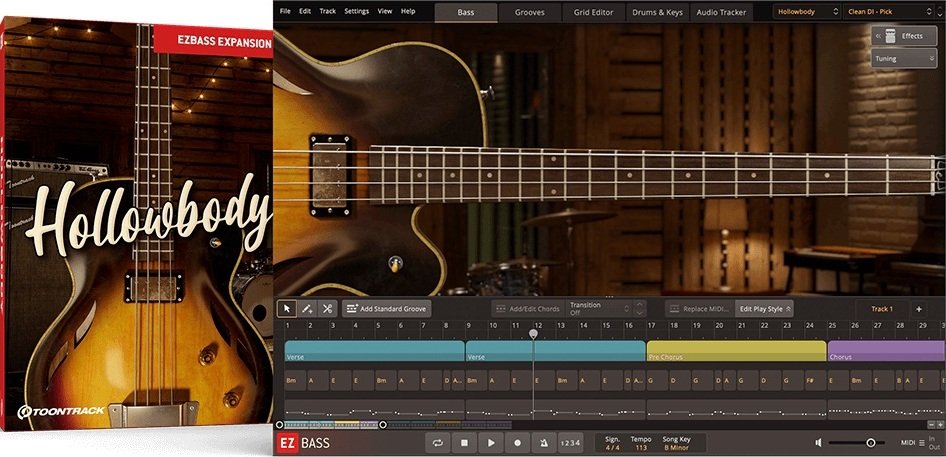Select the scissors split tool
946x457 pixels.
click(x=327, y=308)
